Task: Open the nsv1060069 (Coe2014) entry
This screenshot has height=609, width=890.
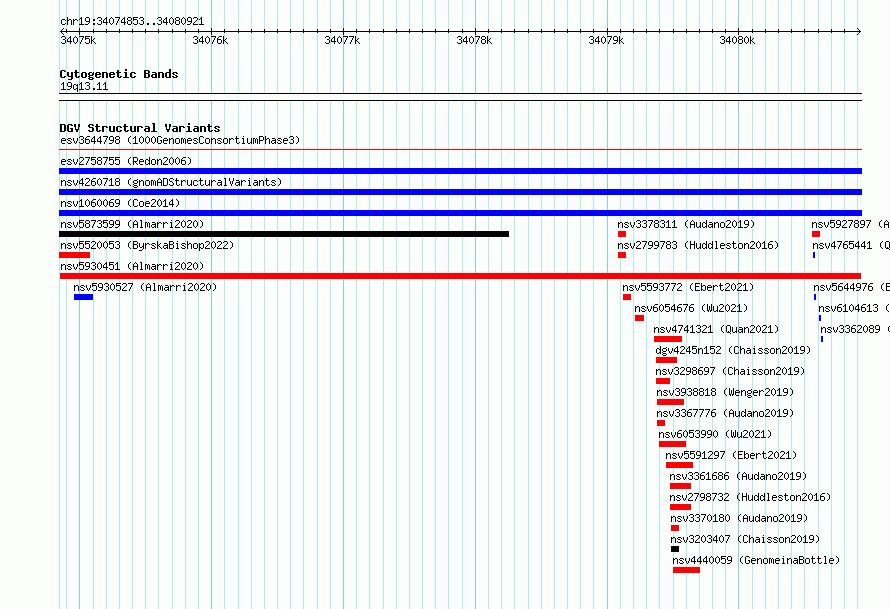Action: pos(120,203)
